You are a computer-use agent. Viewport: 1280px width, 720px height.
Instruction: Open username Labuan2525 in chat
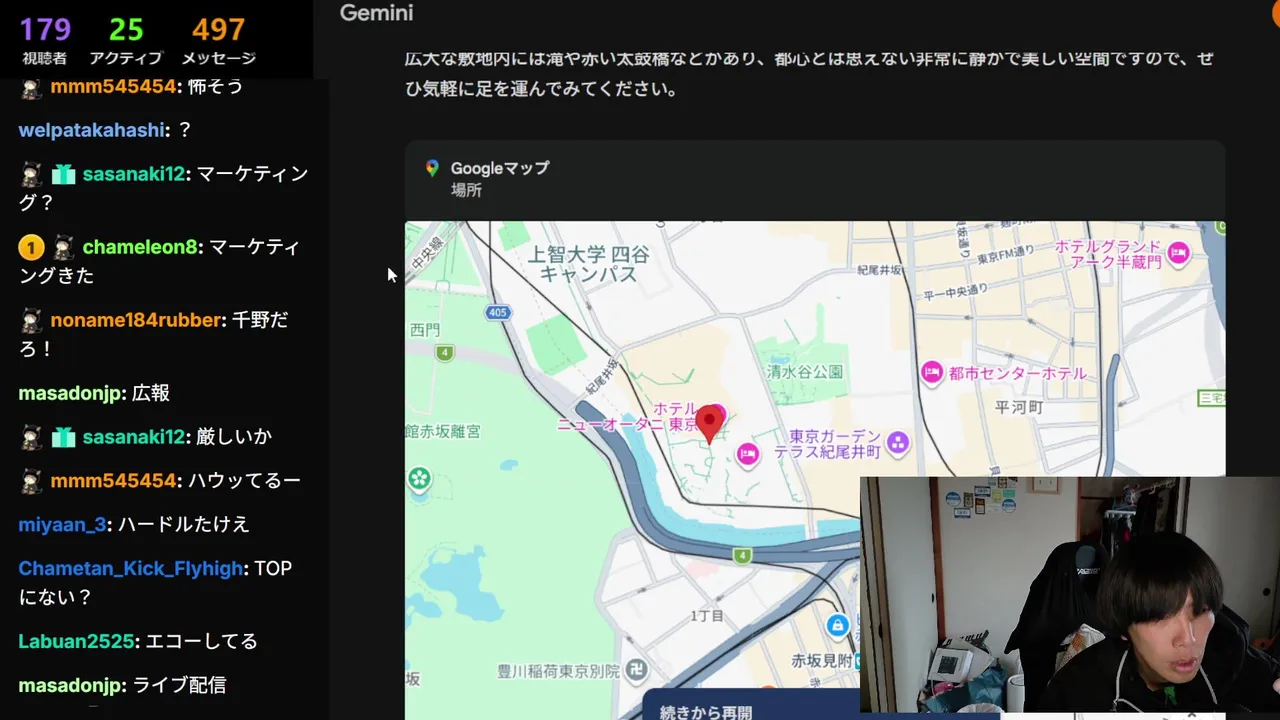tap(76, 641)
